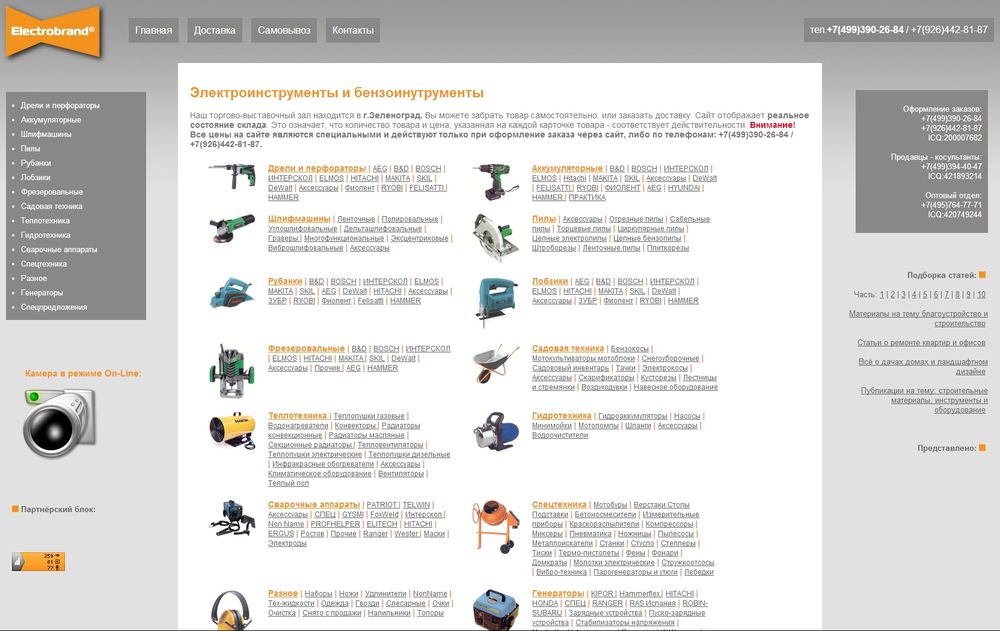
Task: Click the Electrobrand logo
Action: pyautogui.click(x=53, y=31)
